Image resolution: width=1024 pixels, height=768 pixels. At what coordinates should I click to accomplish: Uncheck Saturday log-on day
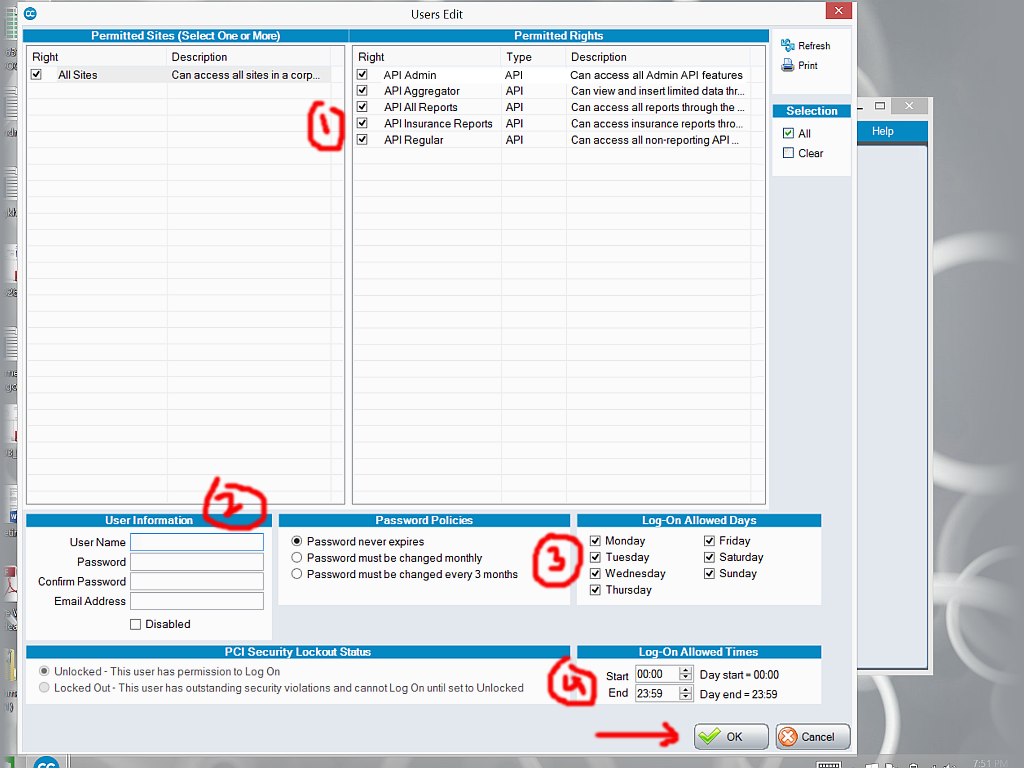pyautogui.click(x=710, y=557)
